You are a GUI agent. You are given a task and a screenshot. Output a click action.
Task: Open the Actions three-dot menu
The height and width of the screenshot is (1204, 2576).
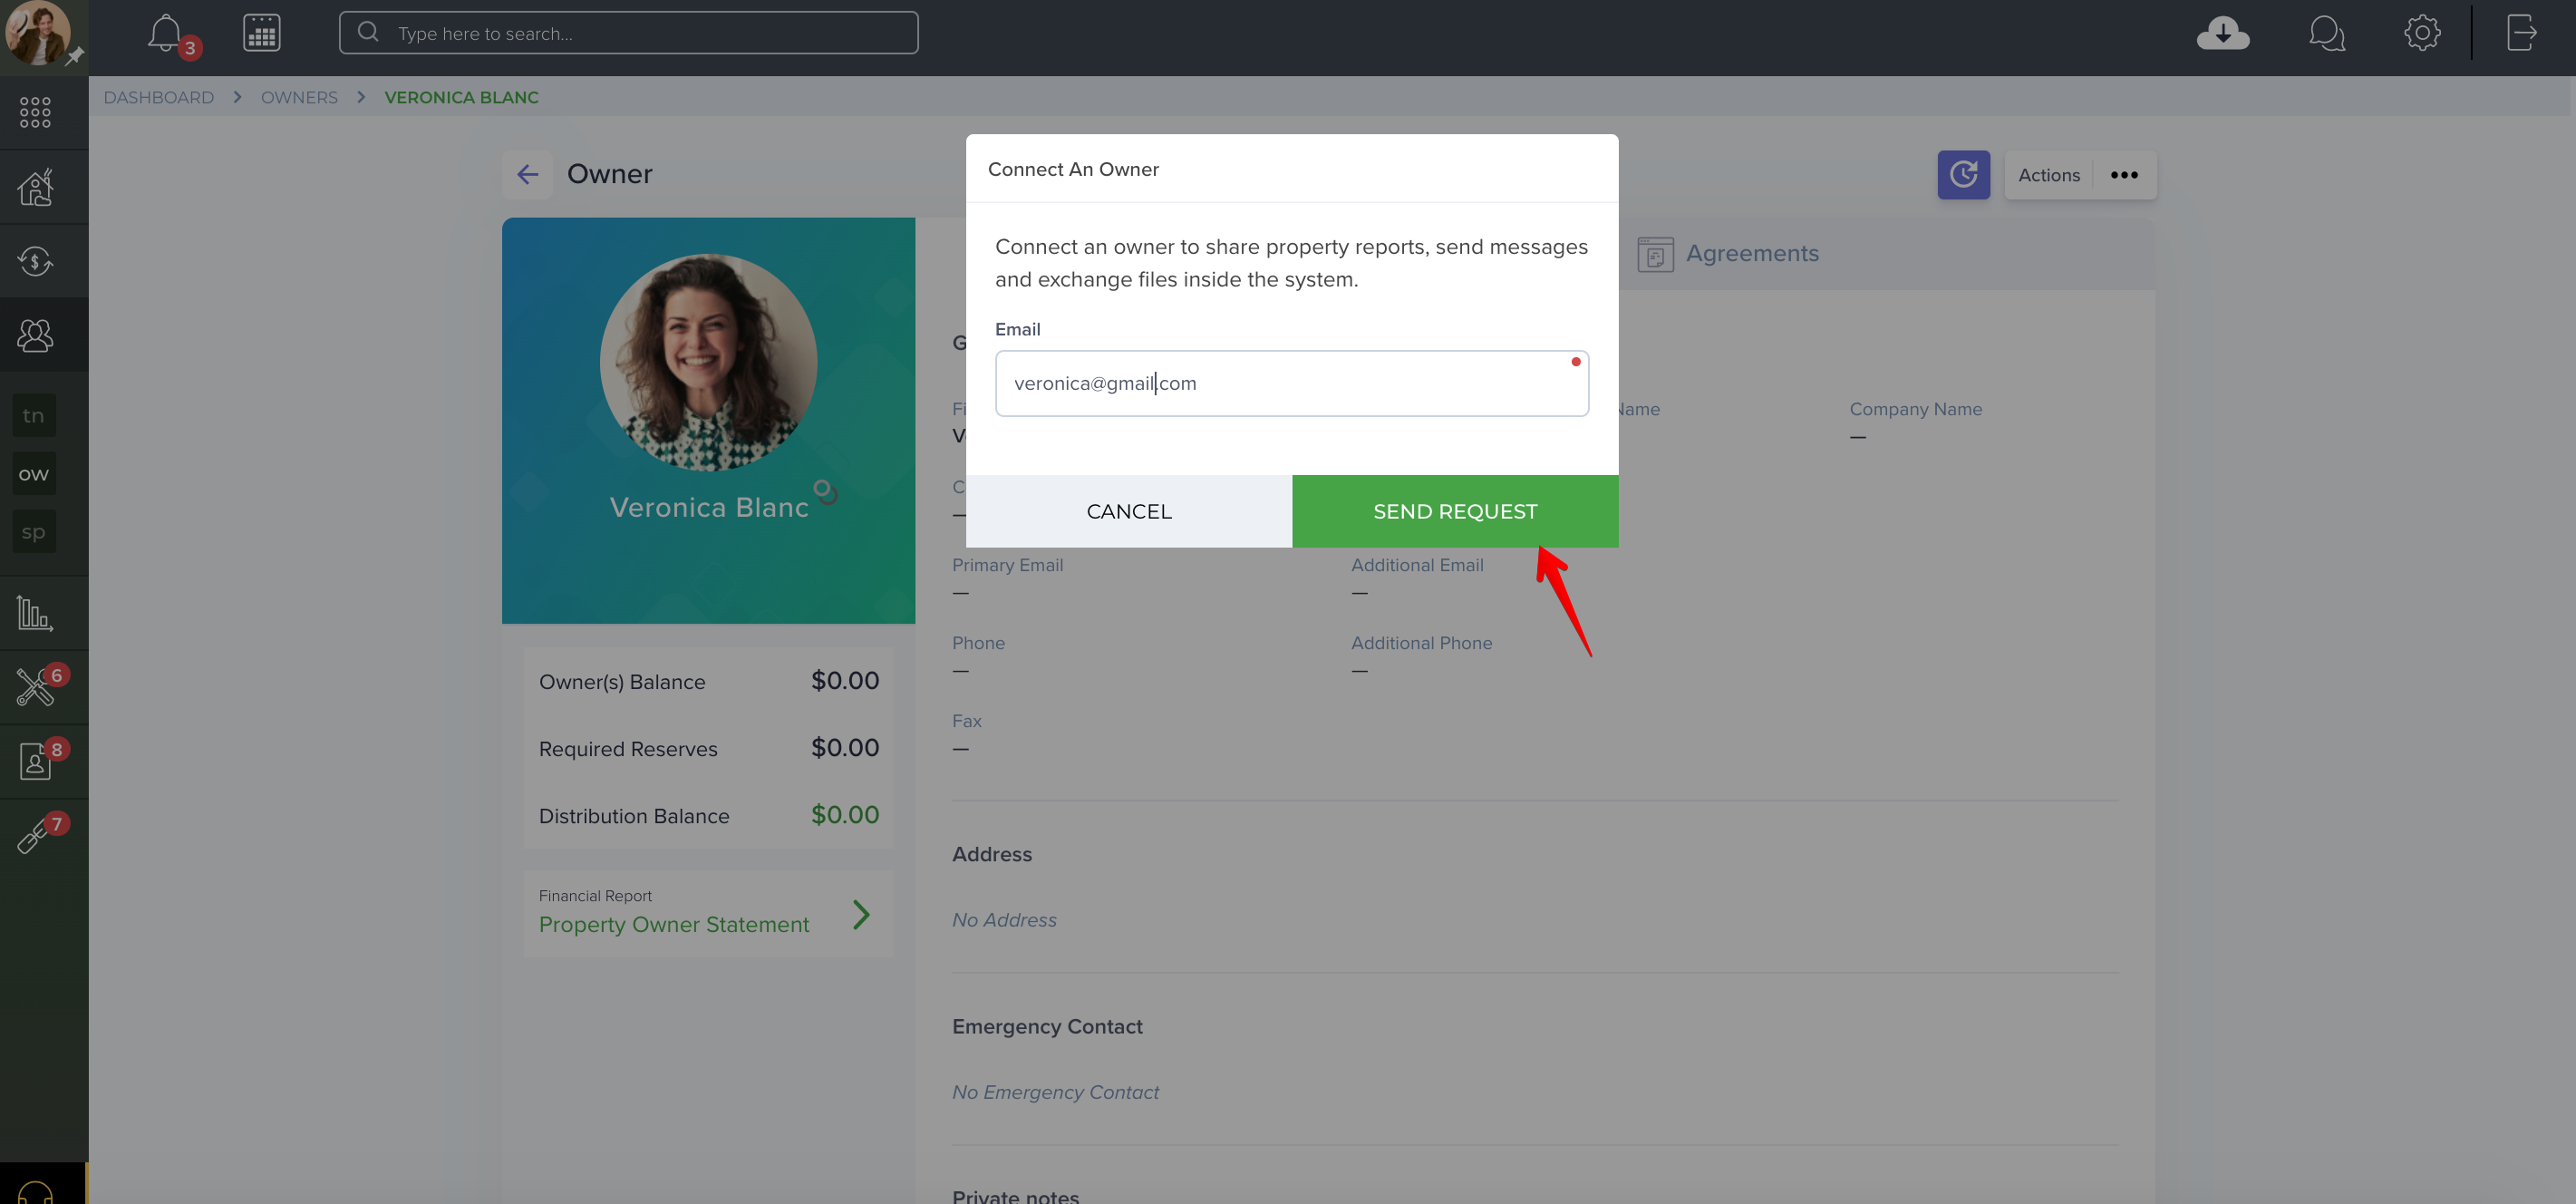click(2124, 175)
